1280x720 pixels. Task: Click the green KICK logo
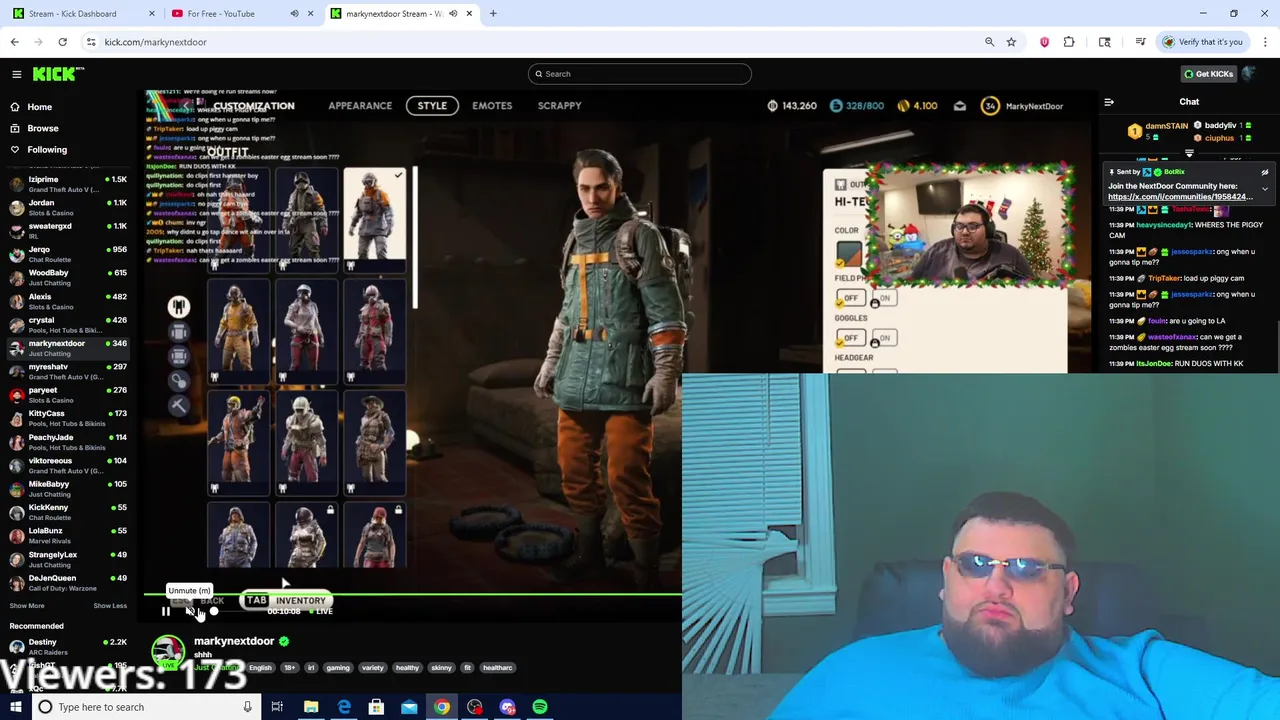coord(58,74)
